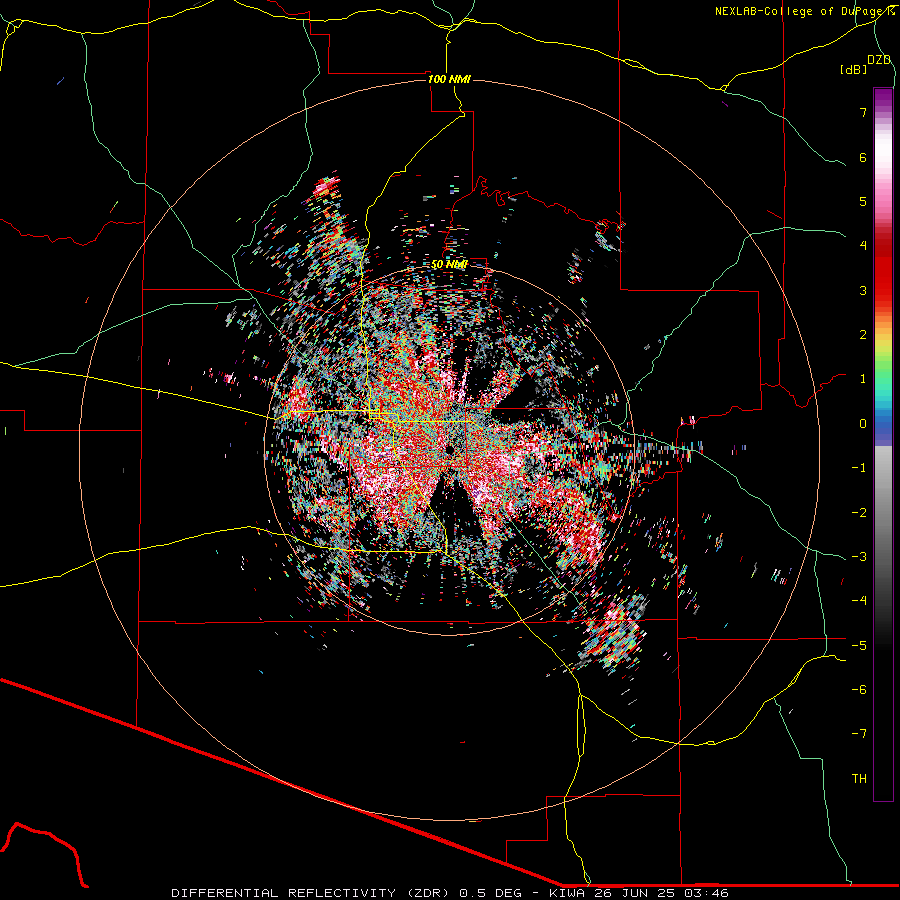The image size is (900, 900).
Task: Click the positive "1" tick label on scale
Action: (x=863, y=379)
